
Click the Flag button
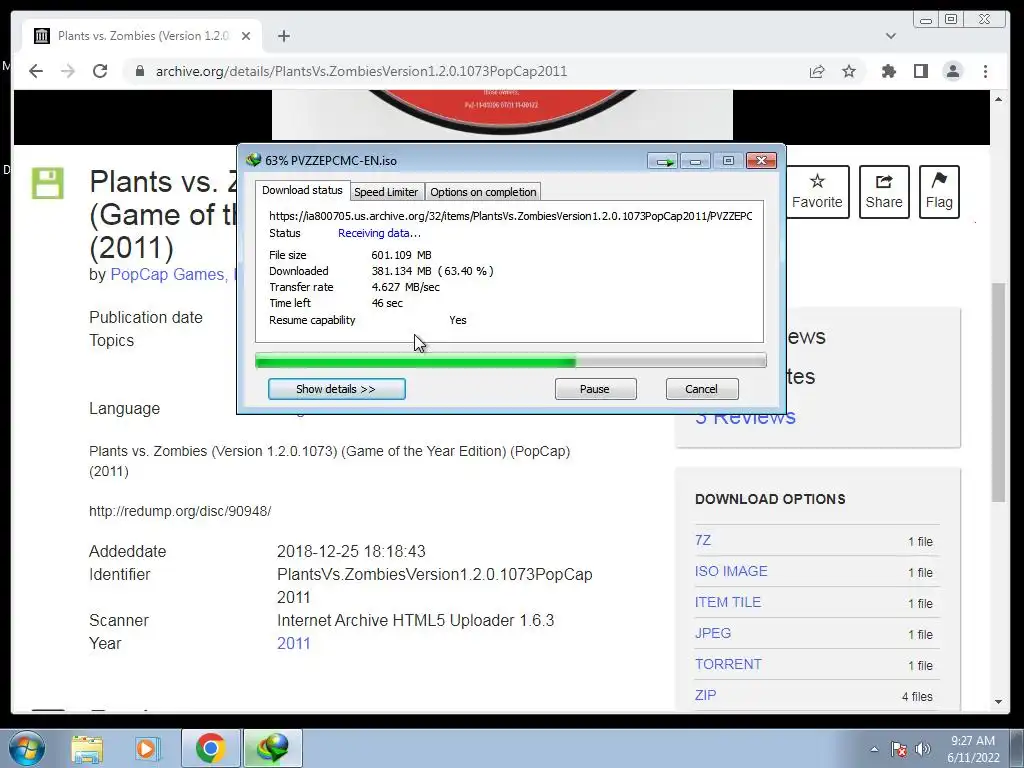(939, 191)
